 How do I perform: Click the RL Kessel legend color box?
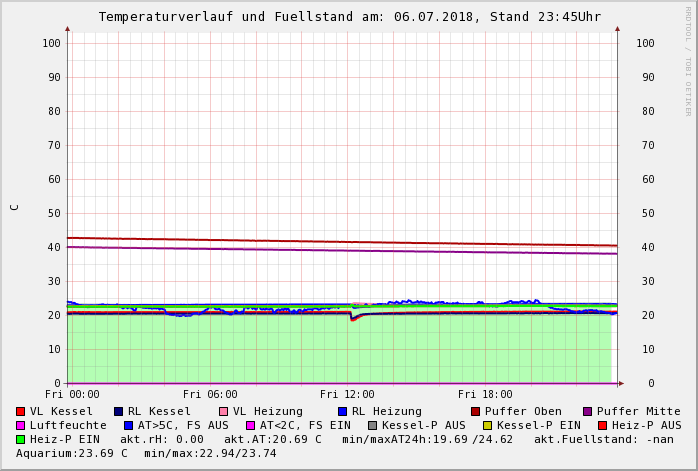pos(118,411)
